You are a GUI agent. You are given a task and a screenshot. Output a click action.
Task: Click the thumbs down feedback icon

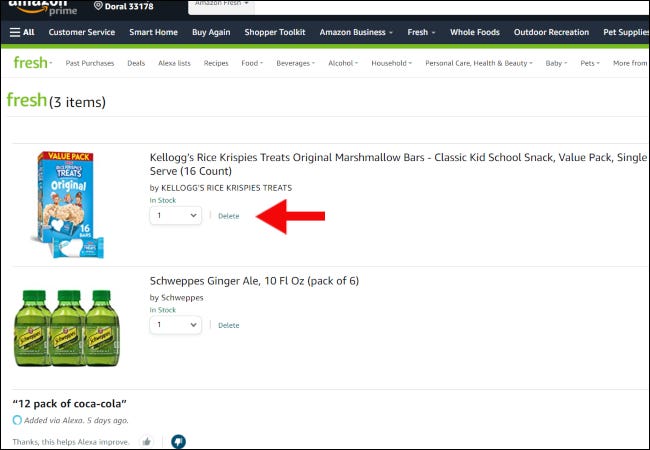click(x=178, y=442)
